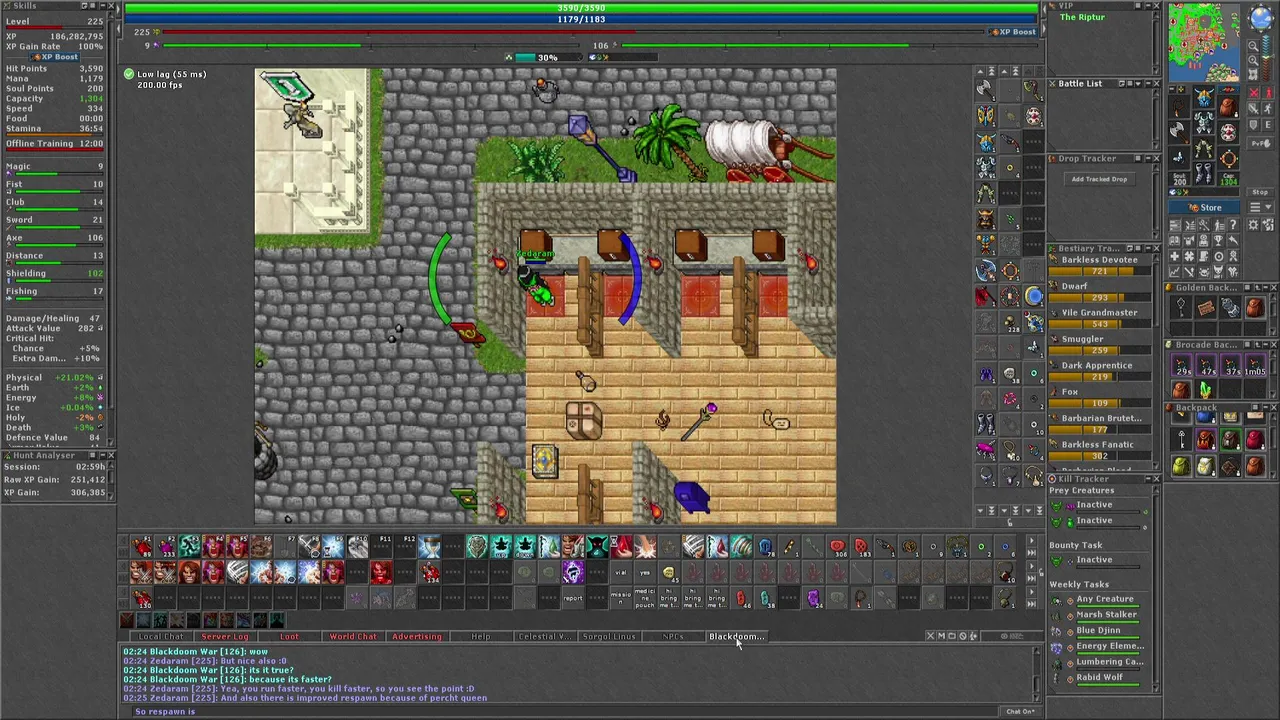1280x720 pixels.
Task: Click the Stamina value row
Action: tap(54, 129)
